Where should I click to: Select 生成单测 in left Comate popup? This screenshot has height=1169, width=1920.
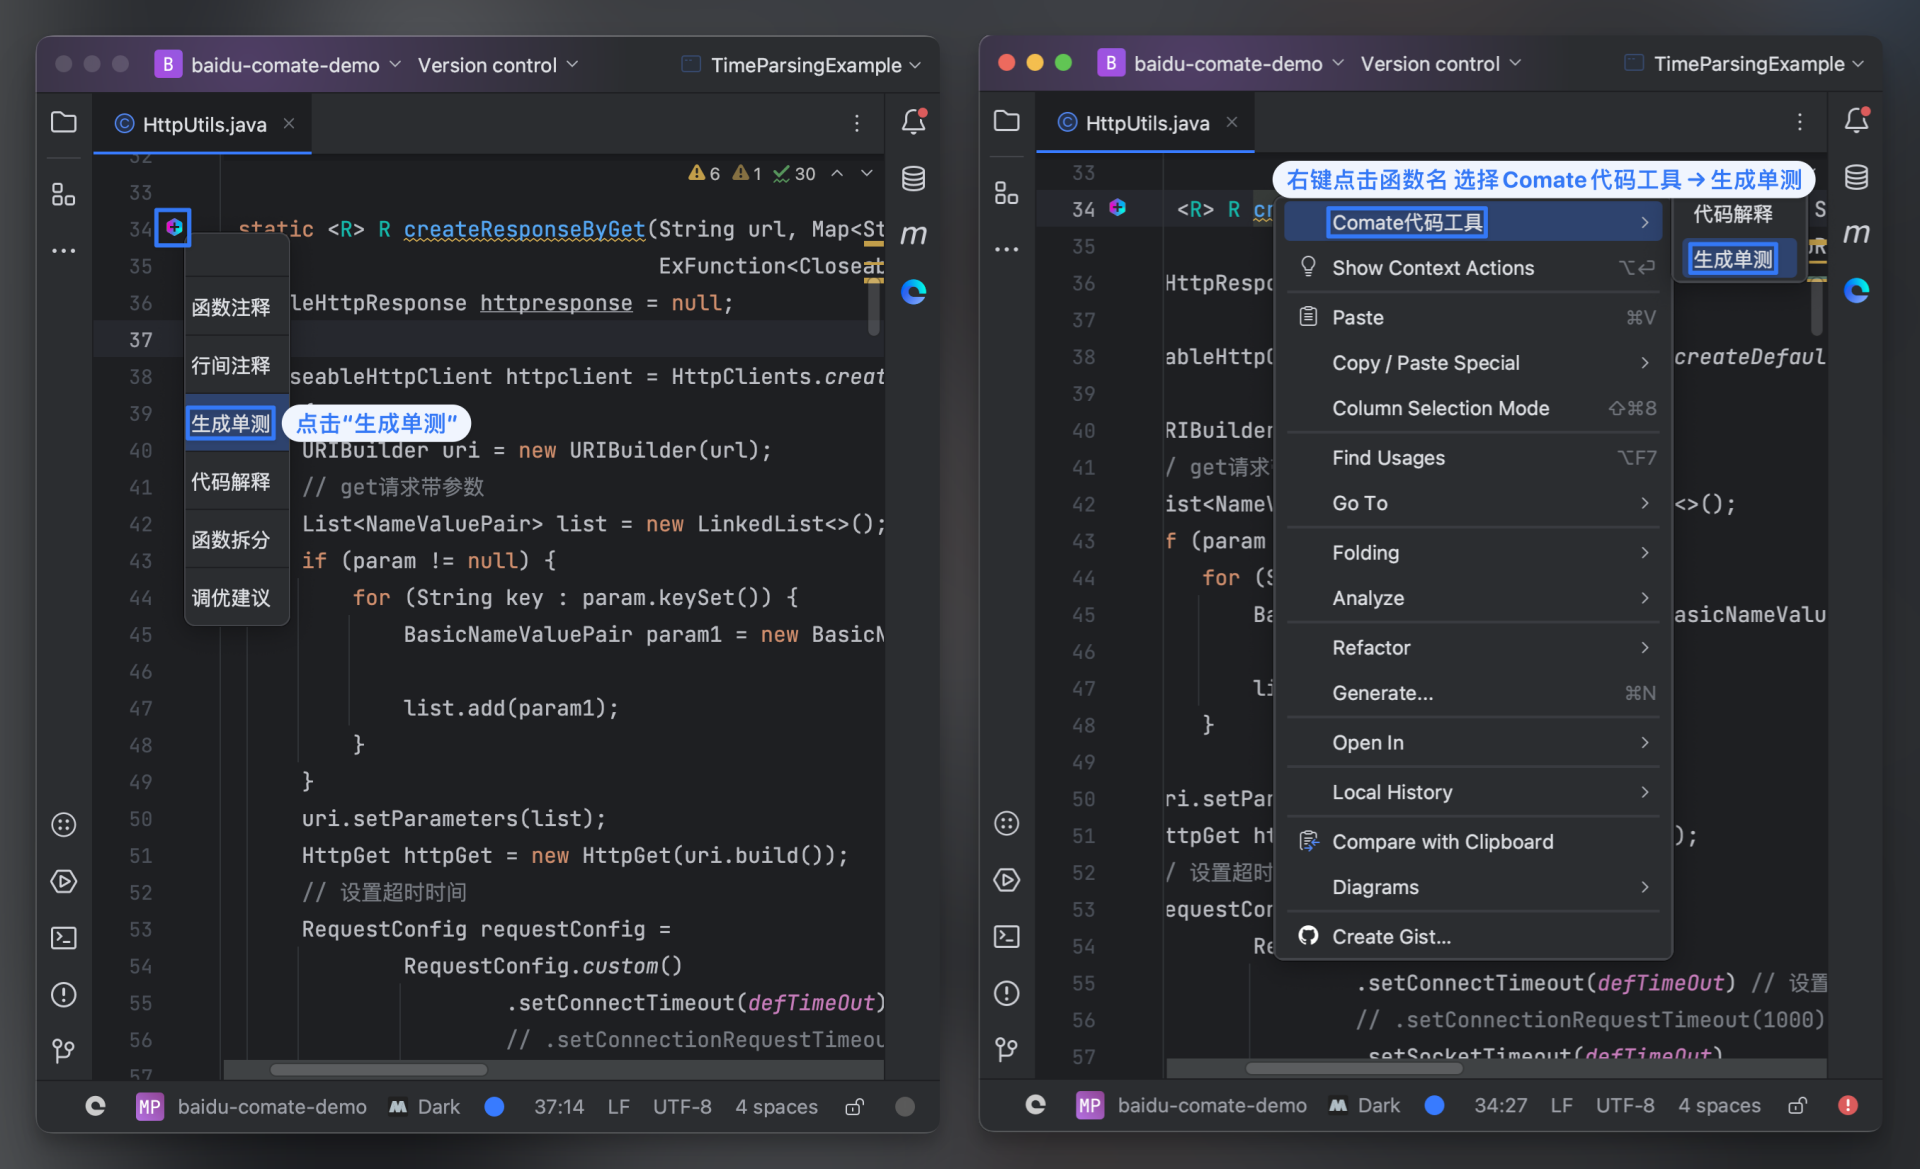click(x=230, y=423)
